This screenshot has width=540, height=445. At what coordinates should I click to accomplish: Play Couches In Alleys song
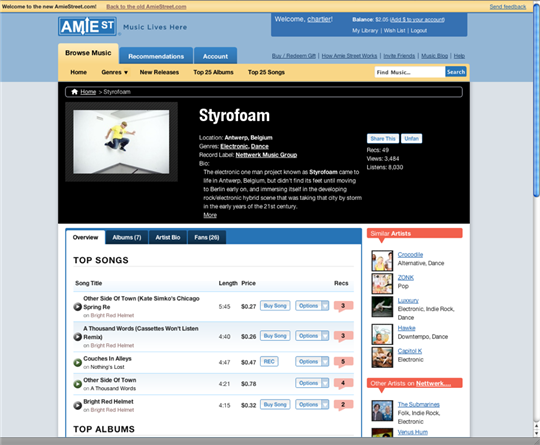77,362
